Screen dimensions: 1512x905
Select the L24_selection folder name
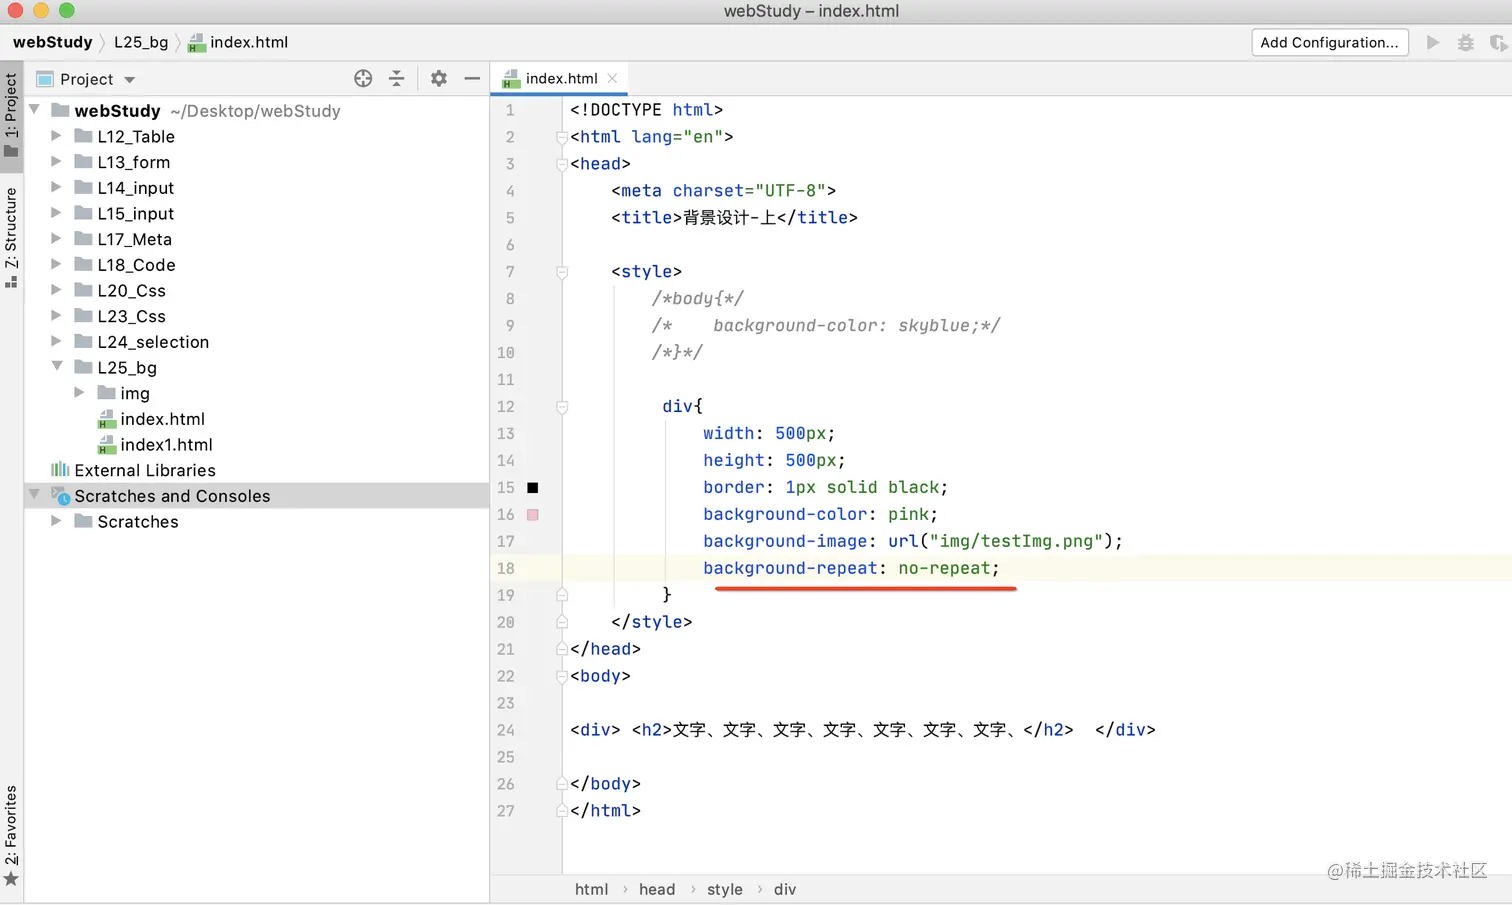click(x=153, y=342)
